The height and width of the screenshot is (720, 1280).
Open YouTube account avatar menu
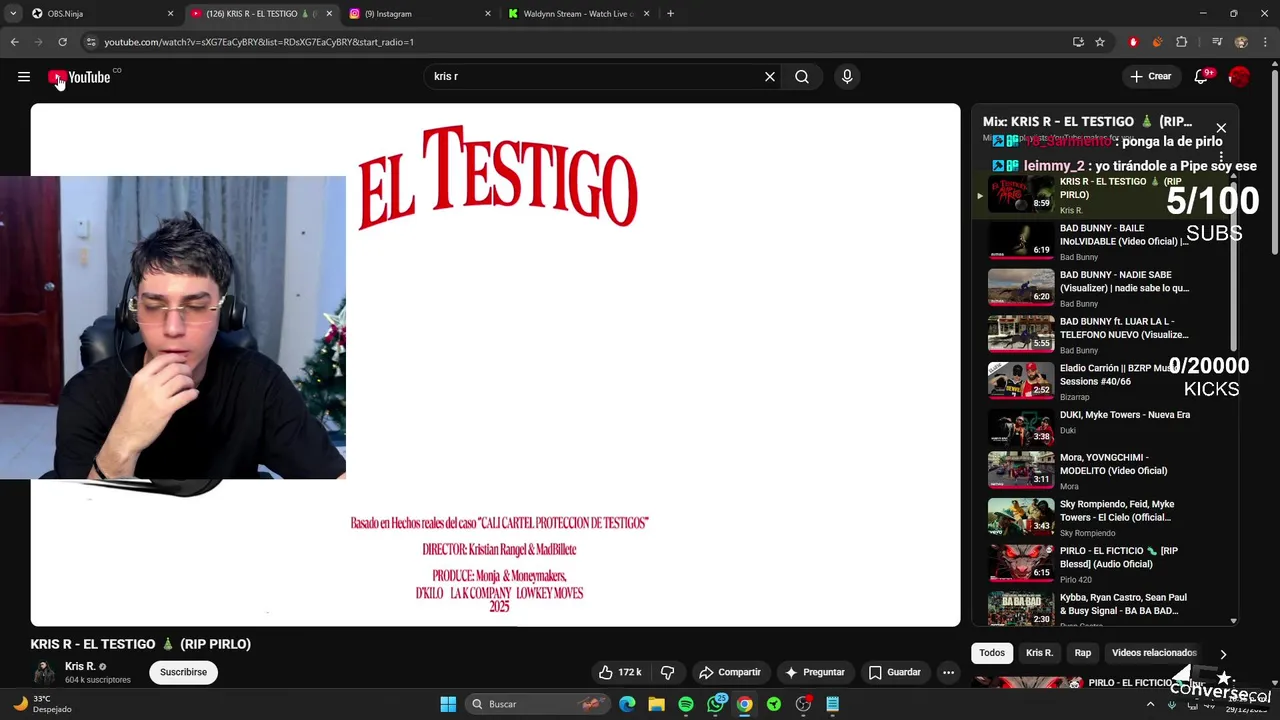[1239, 77]
